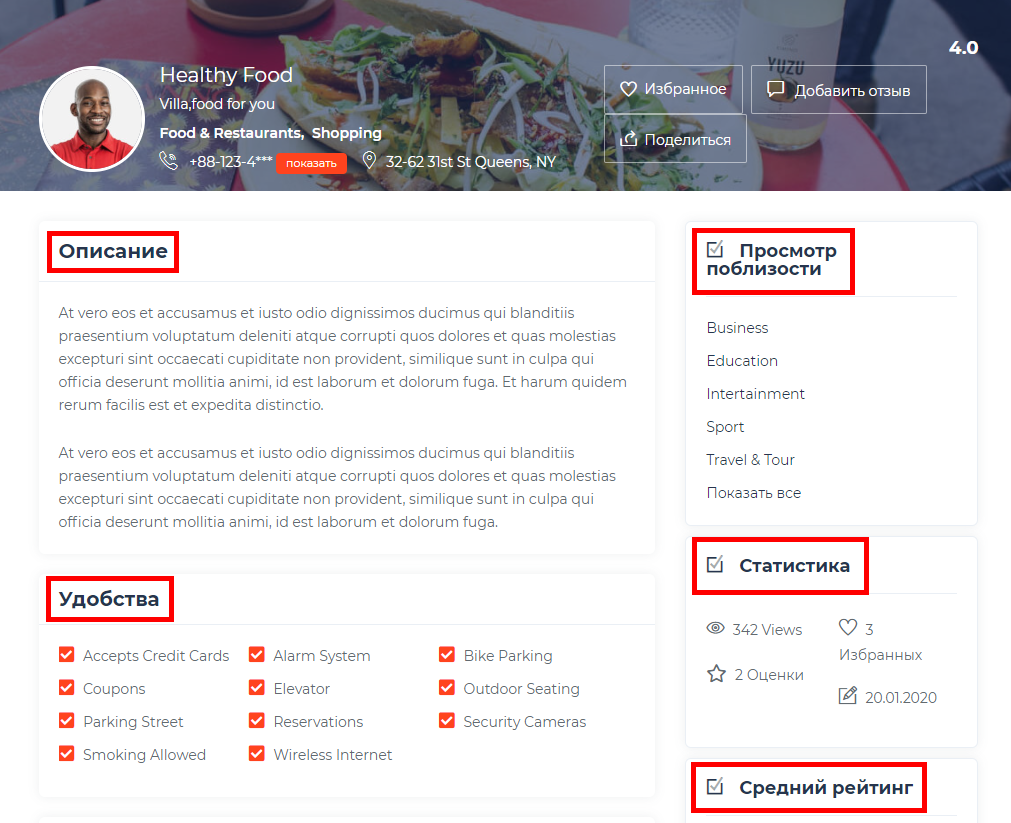Reveal phone number with показать button
The image size is (1011, 823).
pyautogui.click(x=311, y=163)
